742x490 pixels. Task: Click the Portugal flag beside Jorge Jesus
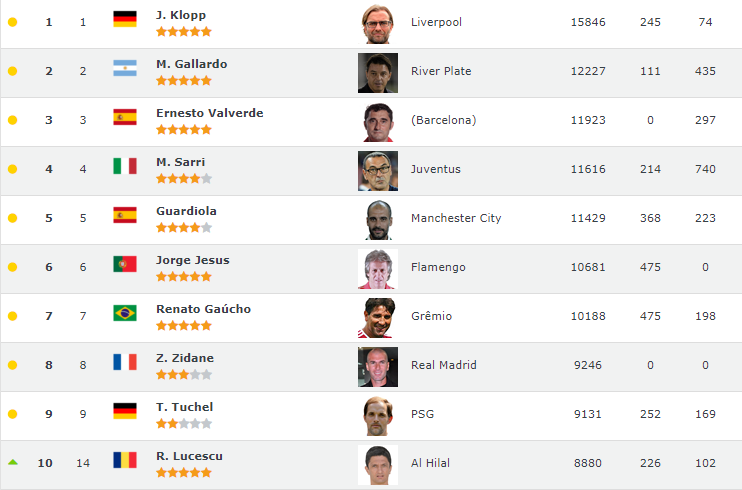(x=125, y=264)
